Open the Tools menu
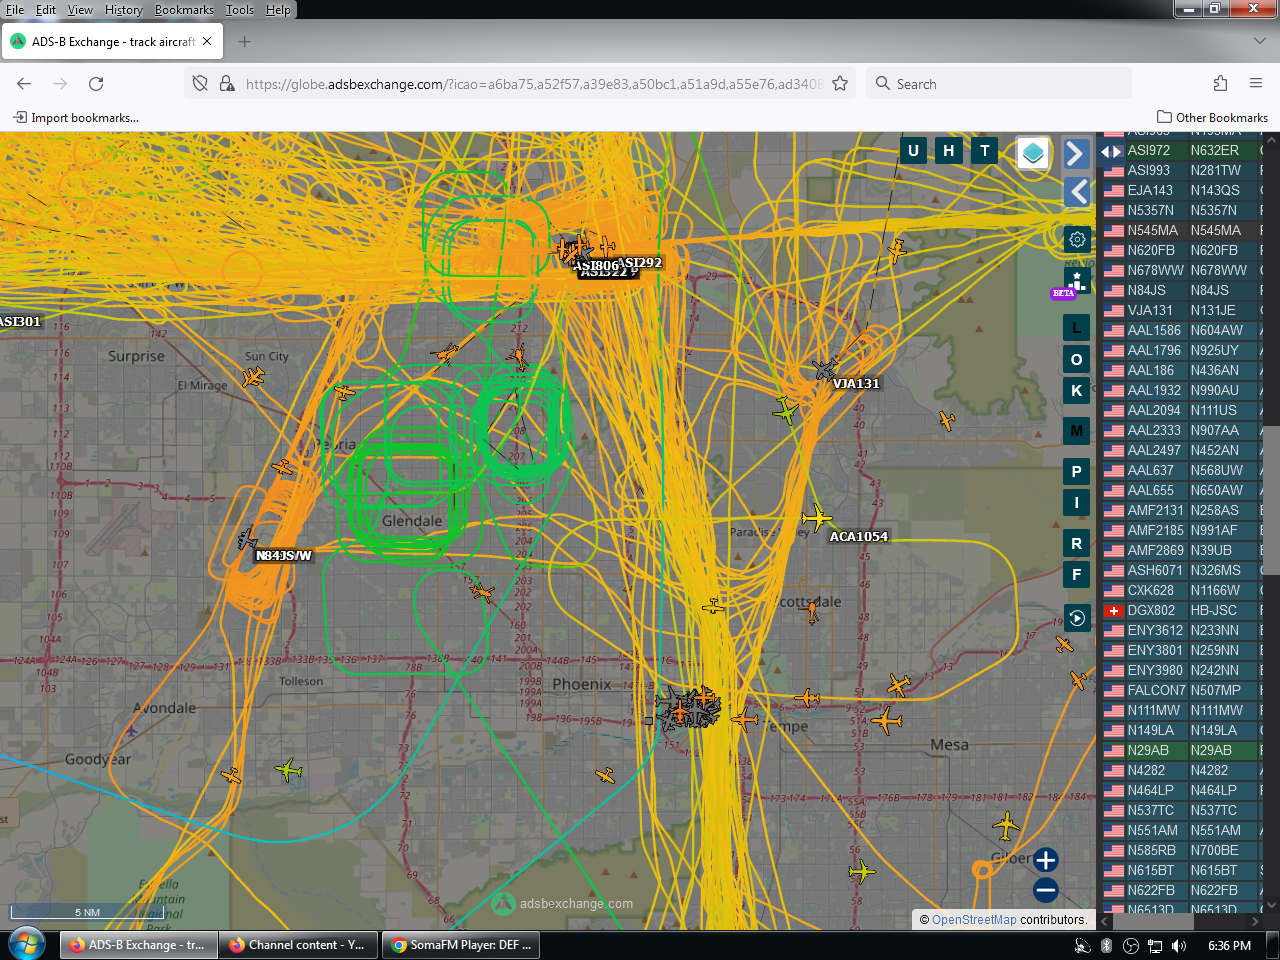Screen dimensions: 1280x960 click(x=240, y=10)
